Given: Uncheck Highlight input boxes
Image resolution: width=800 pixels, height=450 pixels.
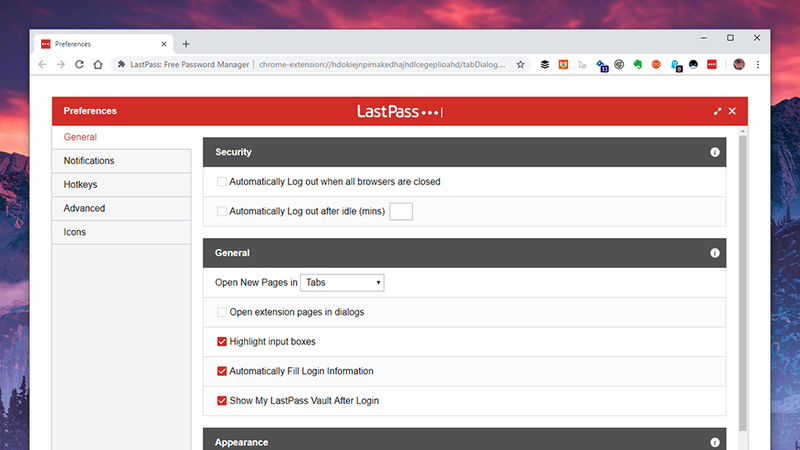Looking at the screenshot, I should pyautogui.click(x=221, y=342).
